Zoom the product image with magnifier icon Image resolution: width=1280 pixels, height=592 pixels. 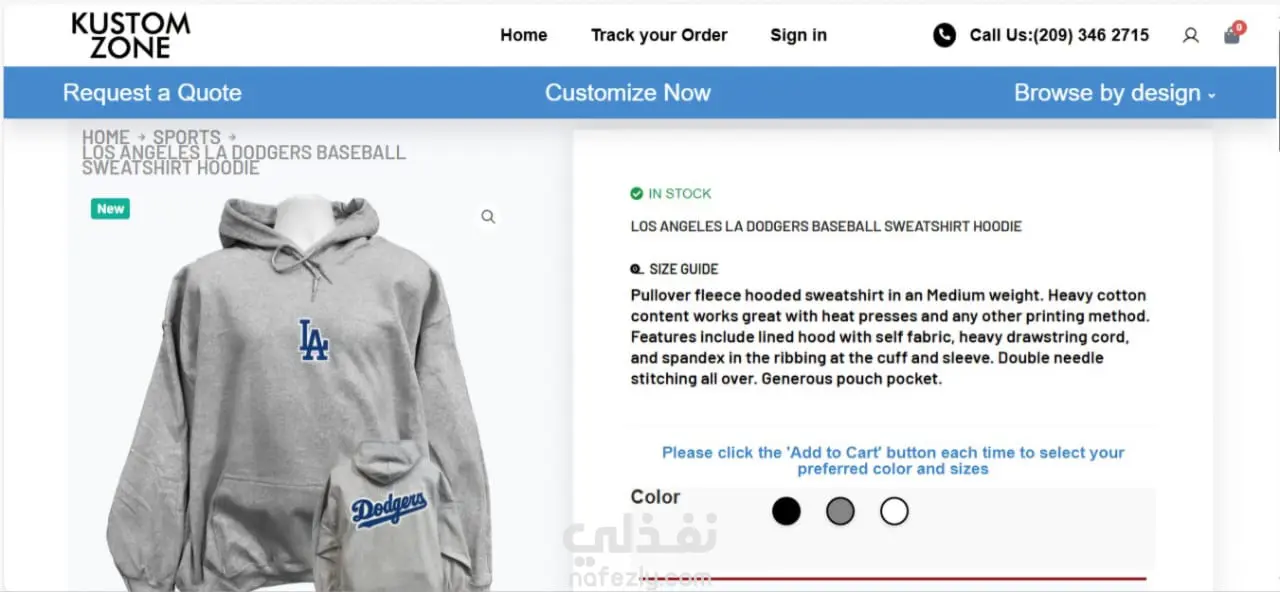[x=488, y=217]
